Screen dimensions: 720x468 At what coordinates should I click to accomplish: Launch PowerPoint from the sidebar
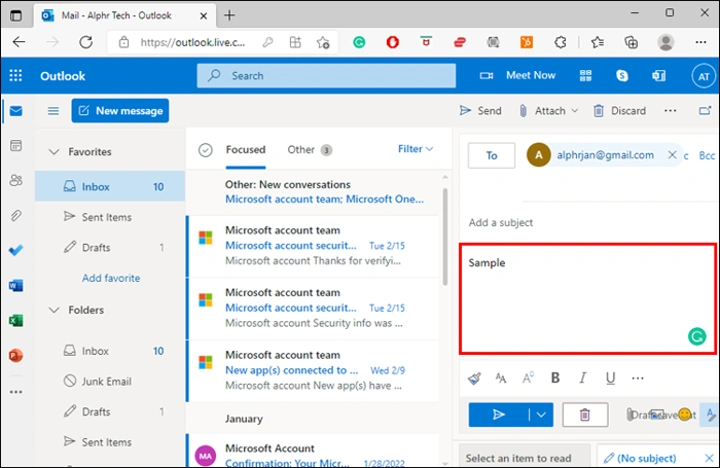tap(16, 355)
